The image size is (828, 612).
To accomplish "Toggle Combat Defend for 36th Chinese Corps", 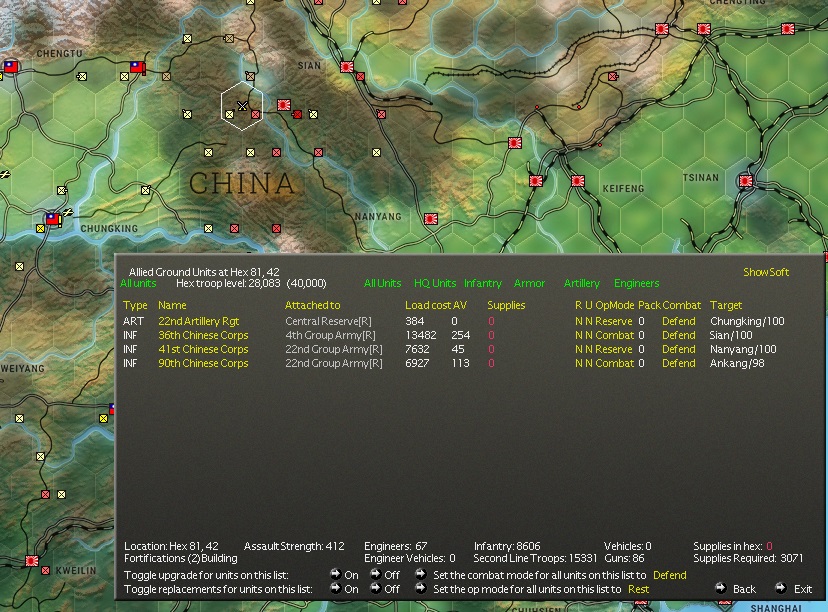I will (679, 335).
